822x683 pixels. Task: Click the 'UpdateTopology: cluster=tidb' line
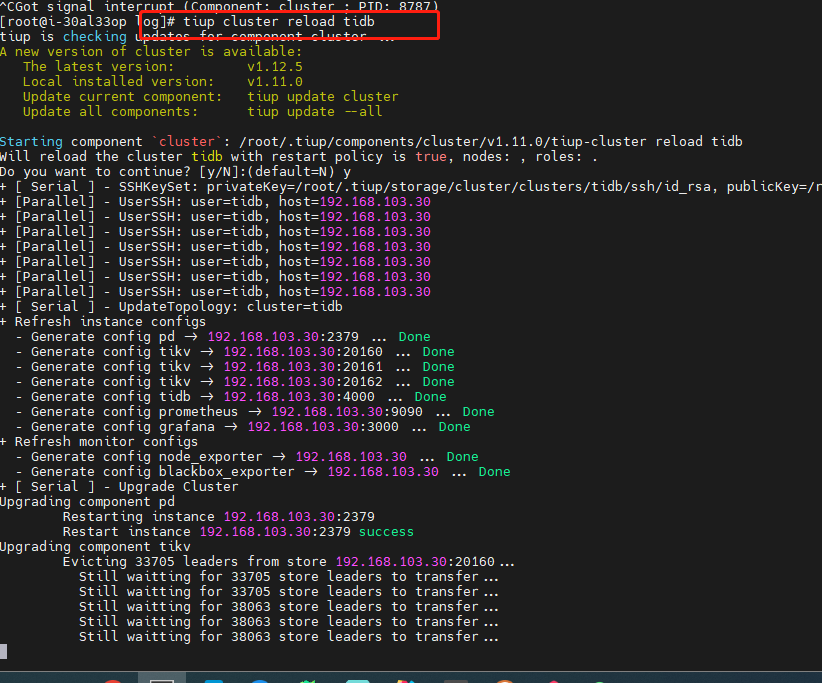(x=171, y=307)
